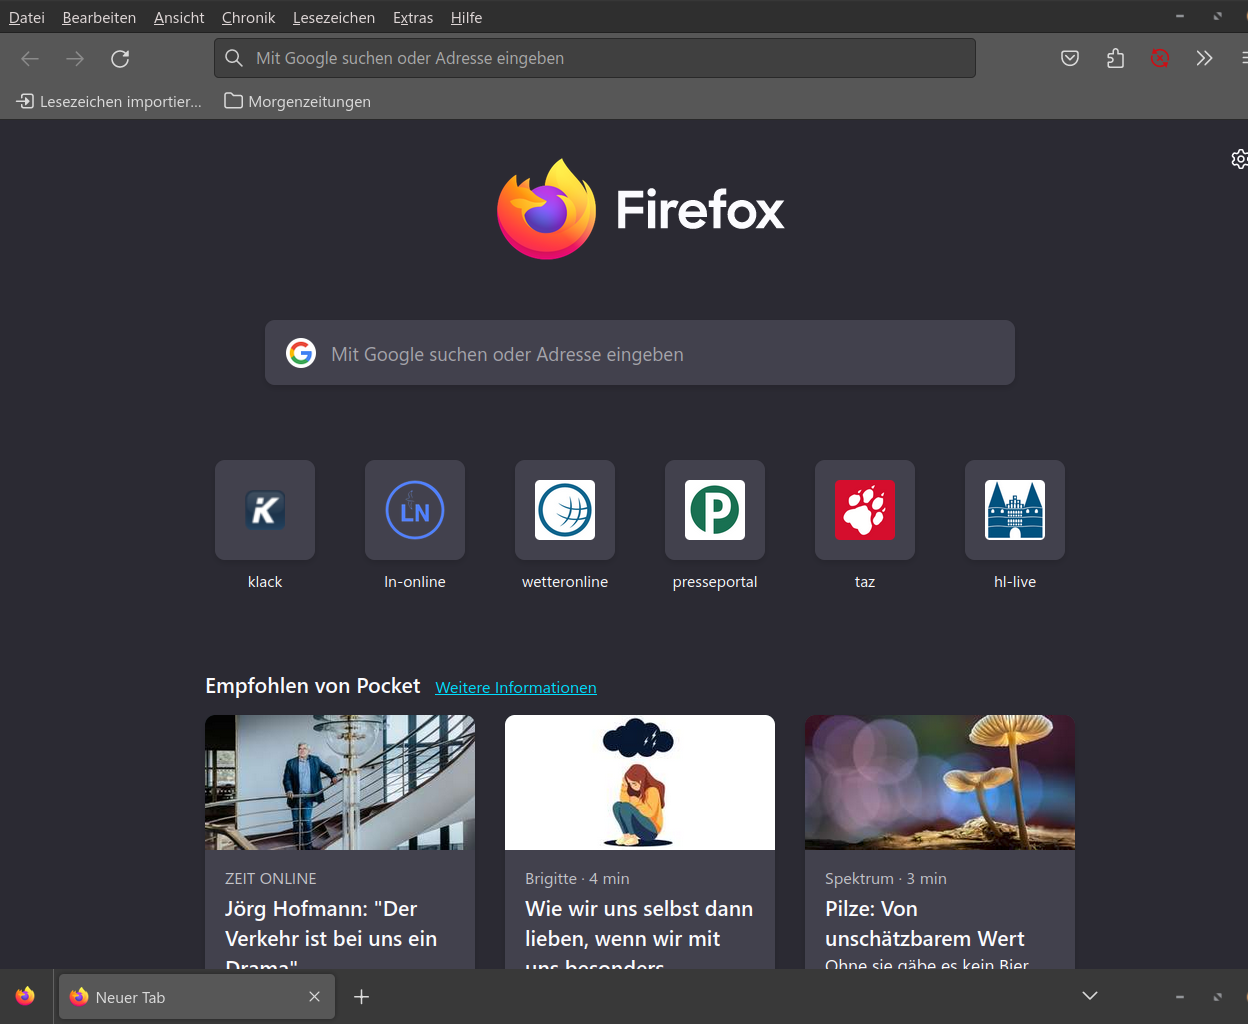
Task: Open the Extensions puzzle icon
Action: (1116, 59)
